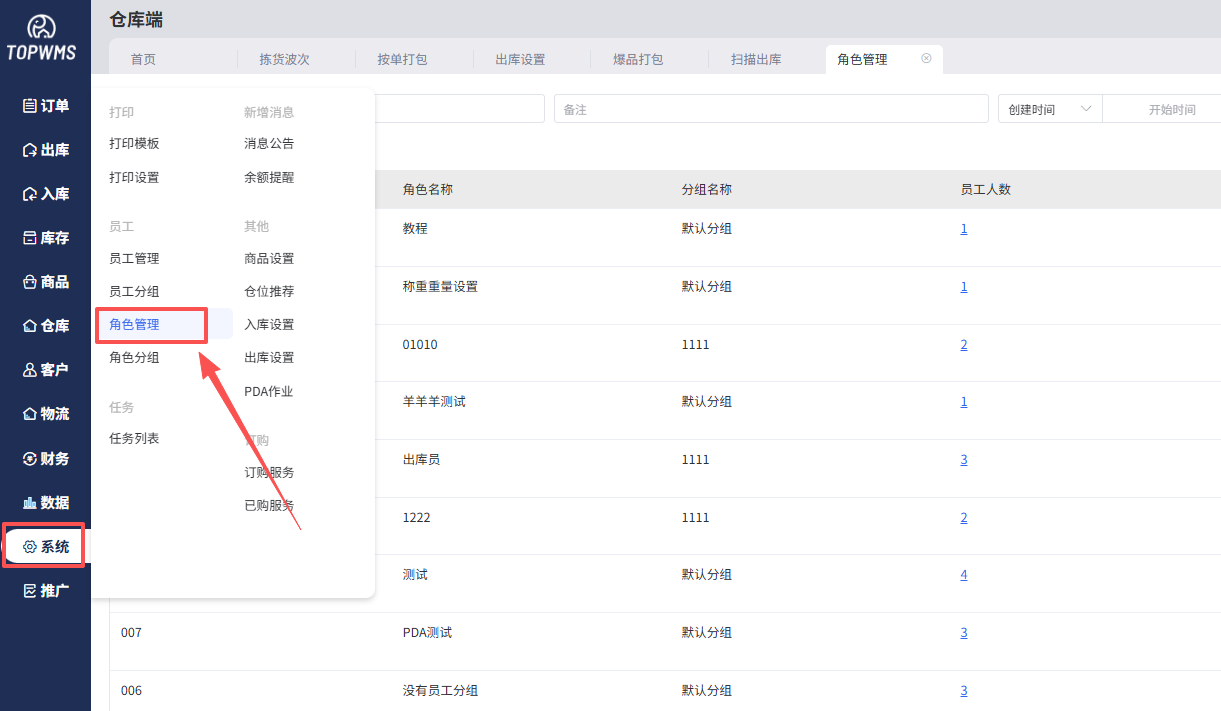The width and height of the screenshot is (1221, 711).
Task: Click employee count link for PDA测试
Action: [x=964, y=633]
